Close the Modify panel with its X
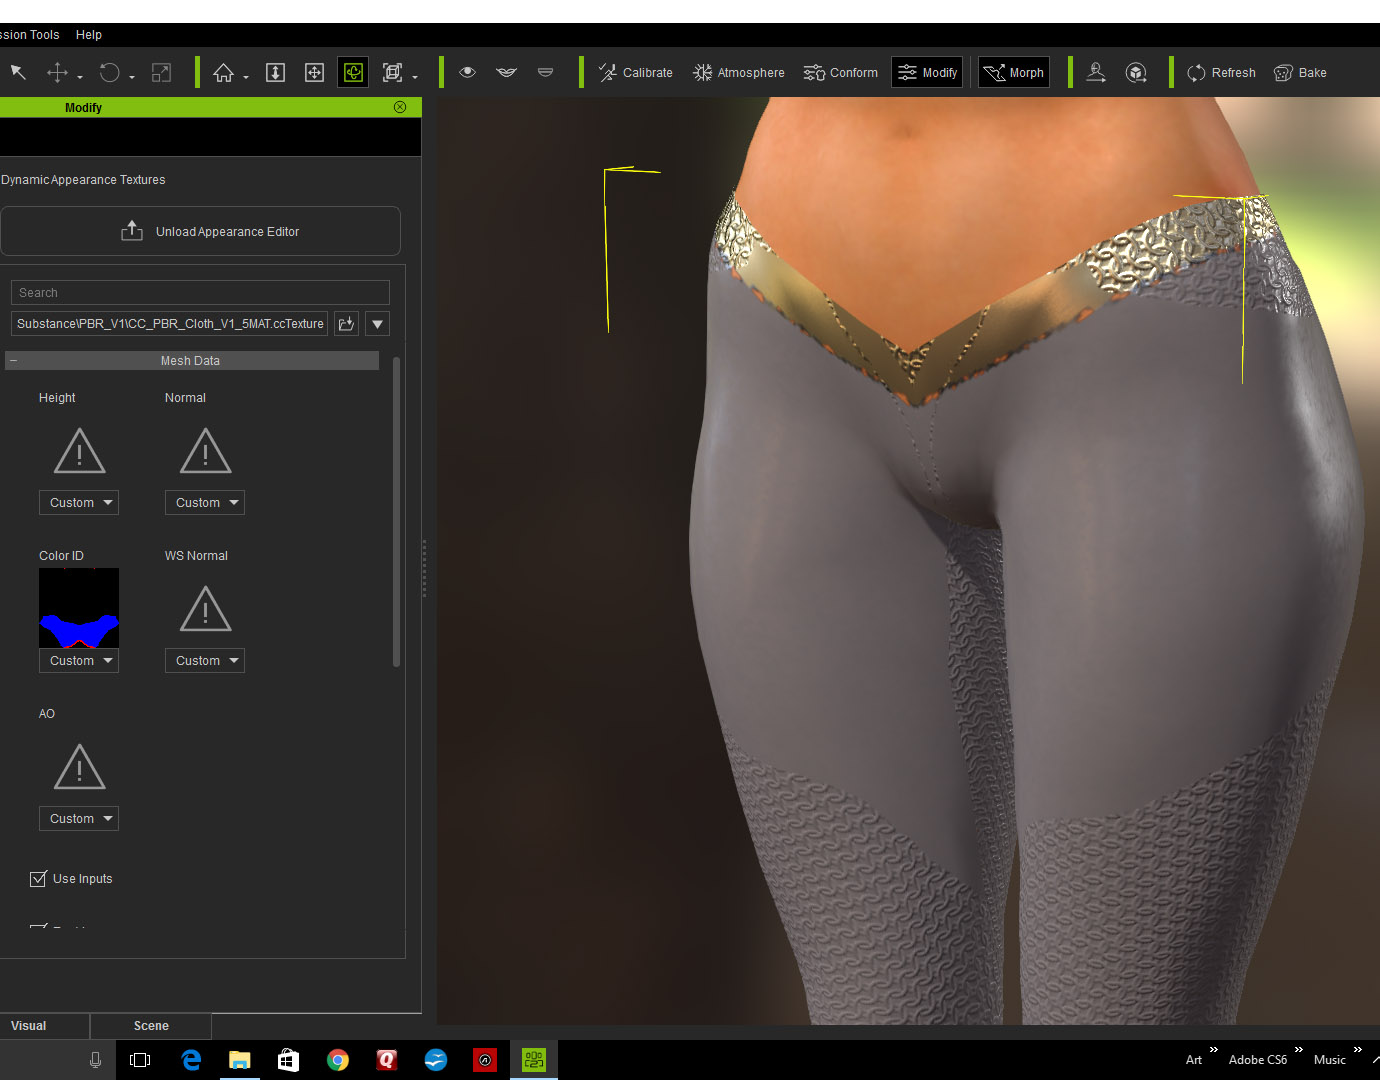 point(400,107)
